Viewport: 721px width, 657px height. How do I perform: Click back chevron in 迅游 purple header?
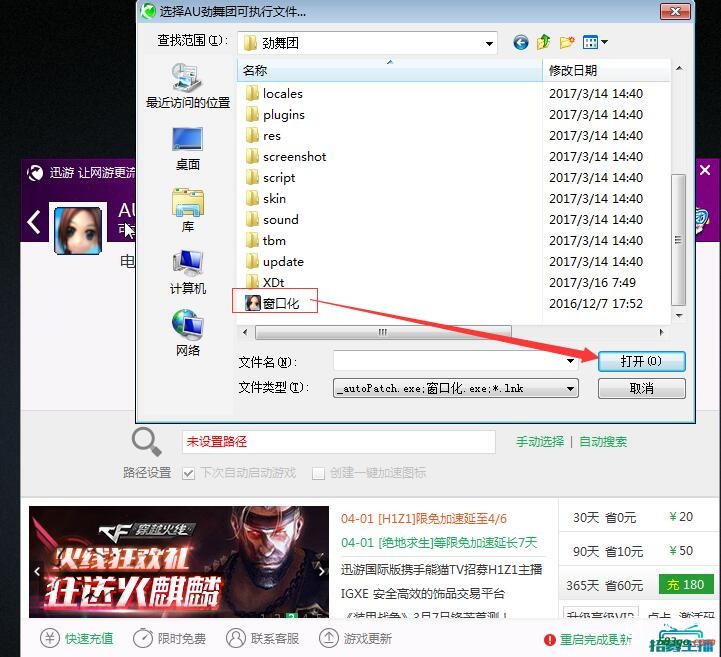point(34,222)
